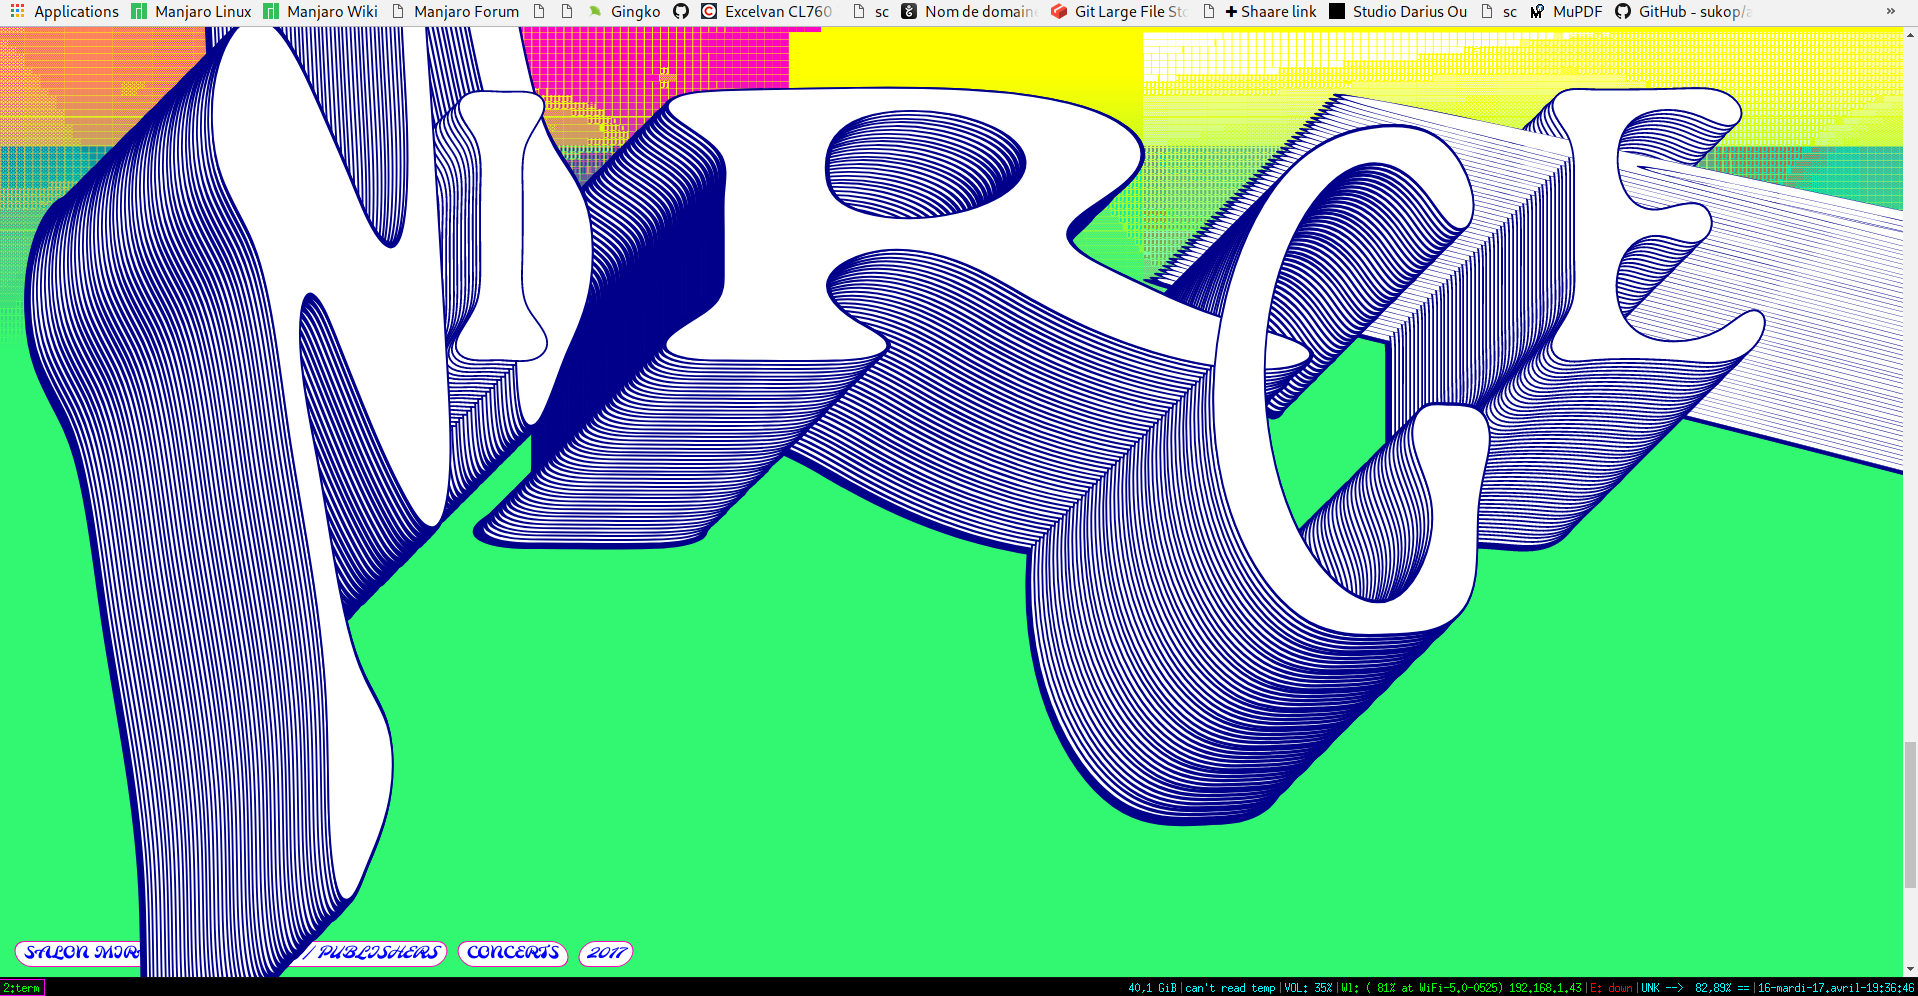This screenshot has width=1918, height=996.
Task: Click the Nom de domaine bookmark
Action: coord(968,12)
